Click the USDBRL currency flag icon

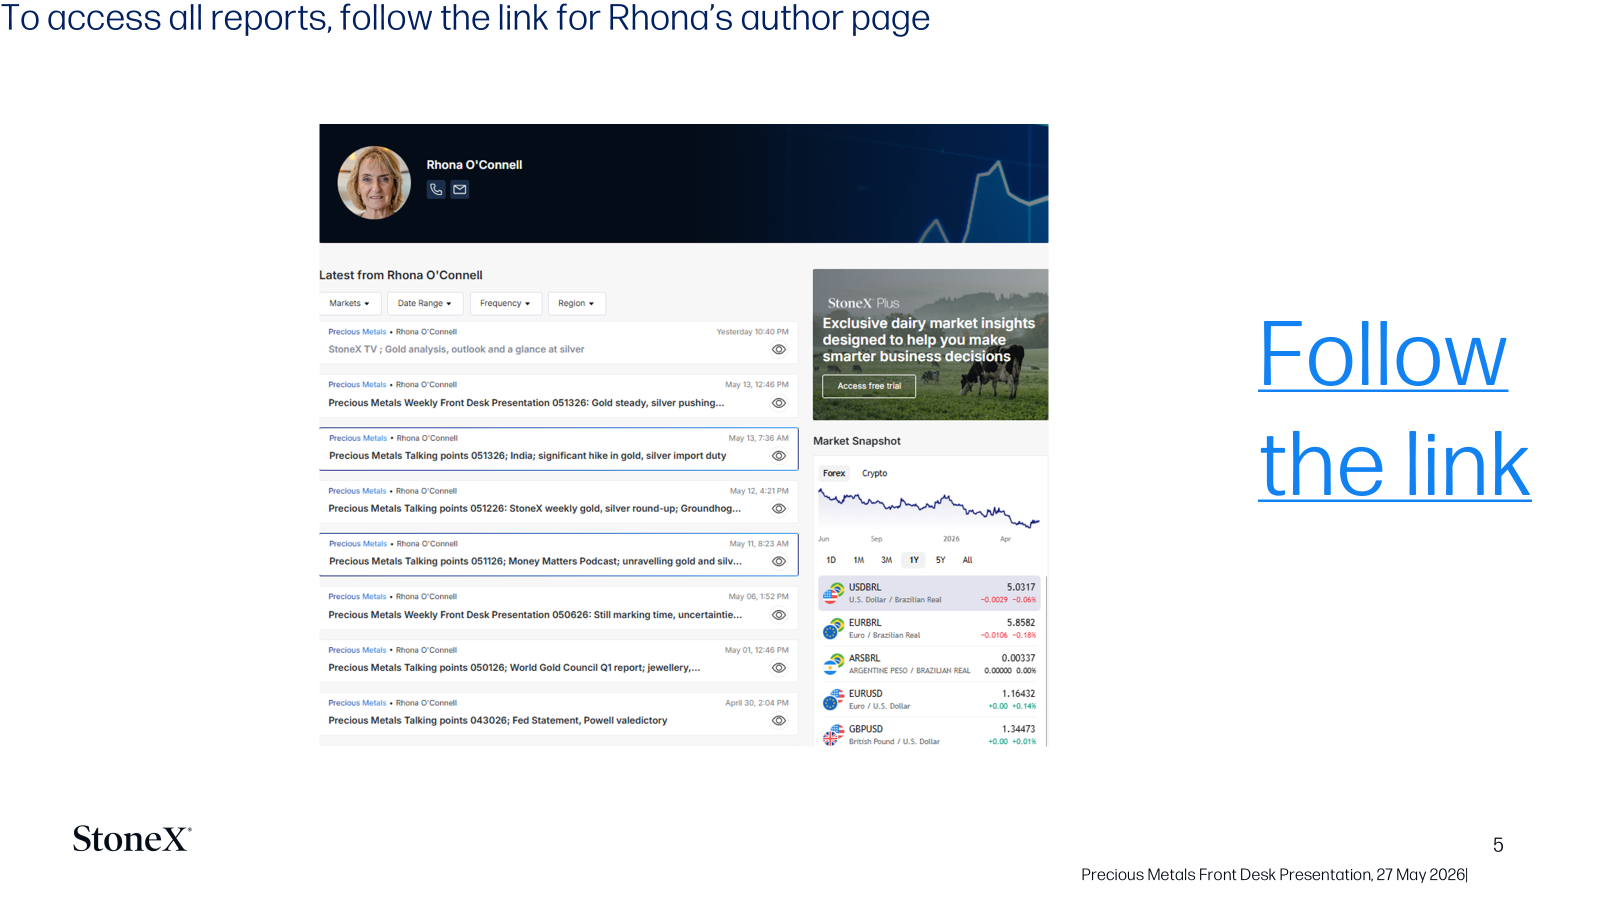point(834,593)
